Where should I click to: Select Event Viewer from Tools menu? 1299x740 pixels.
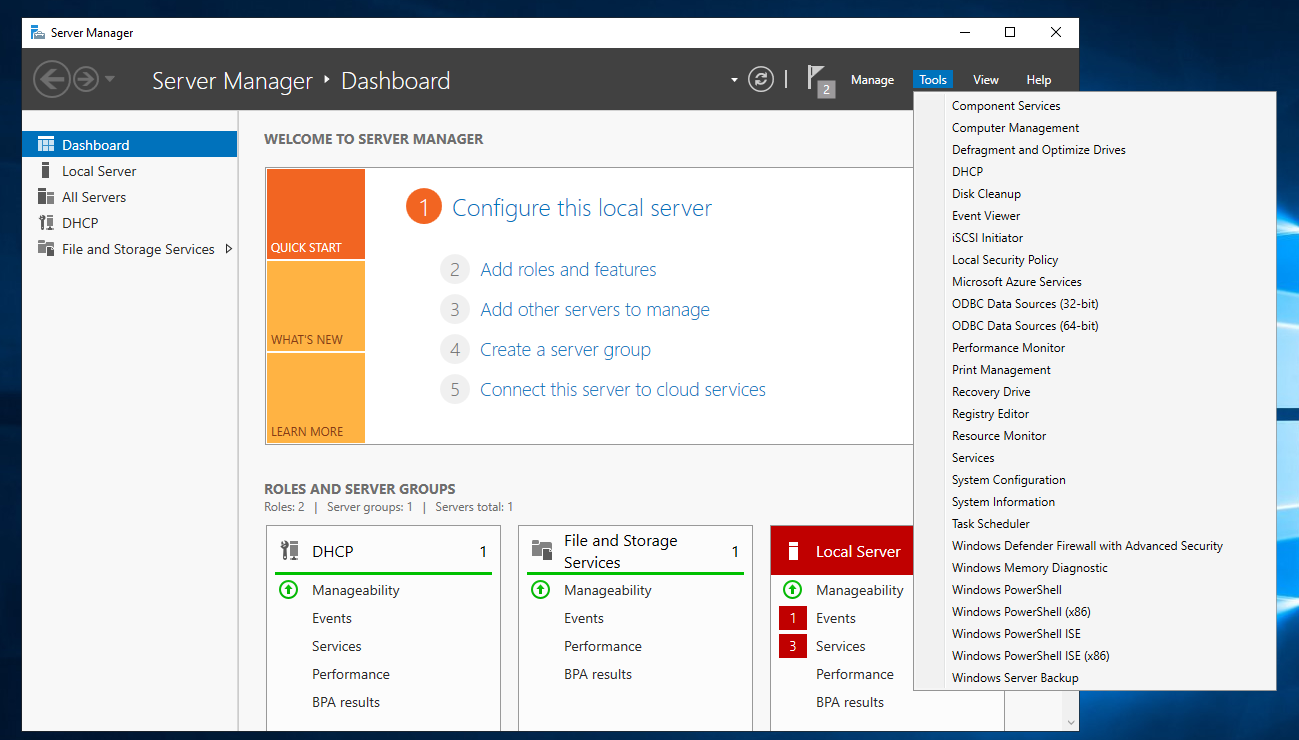[x=986, y=216]
